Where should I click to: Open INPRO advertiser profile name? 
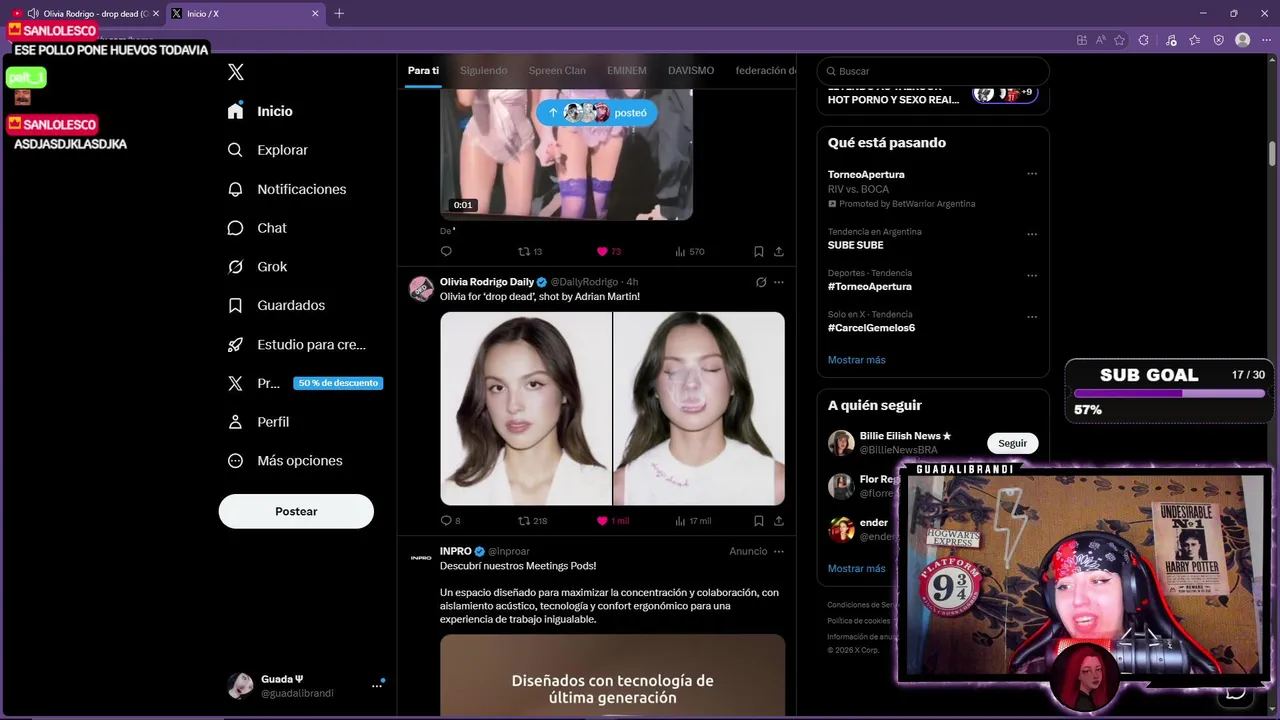tap(455, 551)
